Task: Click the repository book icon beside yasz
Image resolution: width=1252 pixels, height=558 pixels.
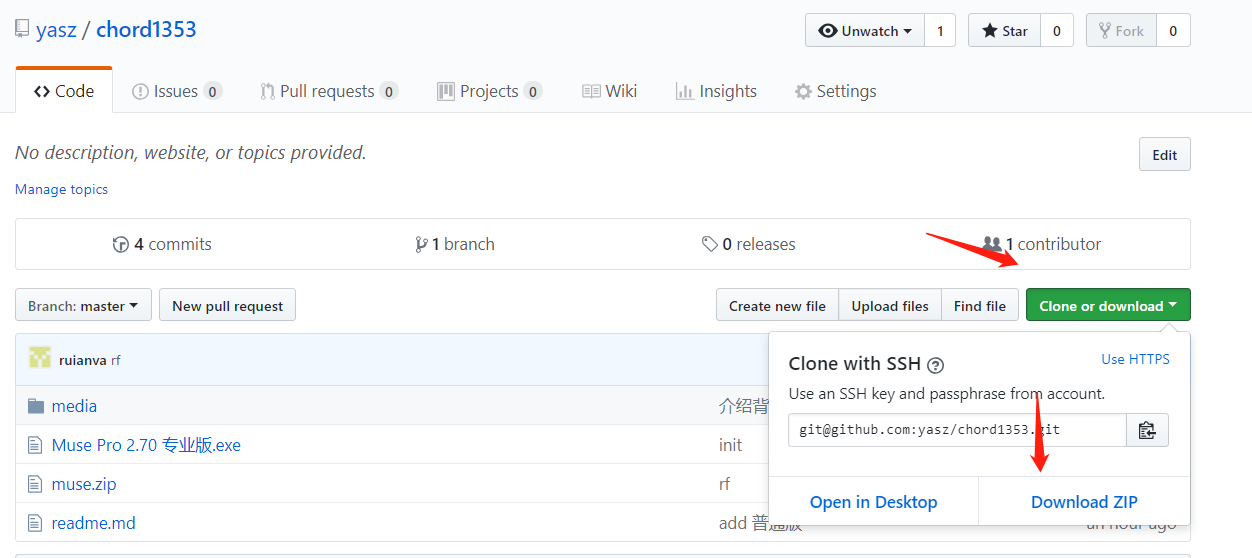Action: [x=22, y=29]
